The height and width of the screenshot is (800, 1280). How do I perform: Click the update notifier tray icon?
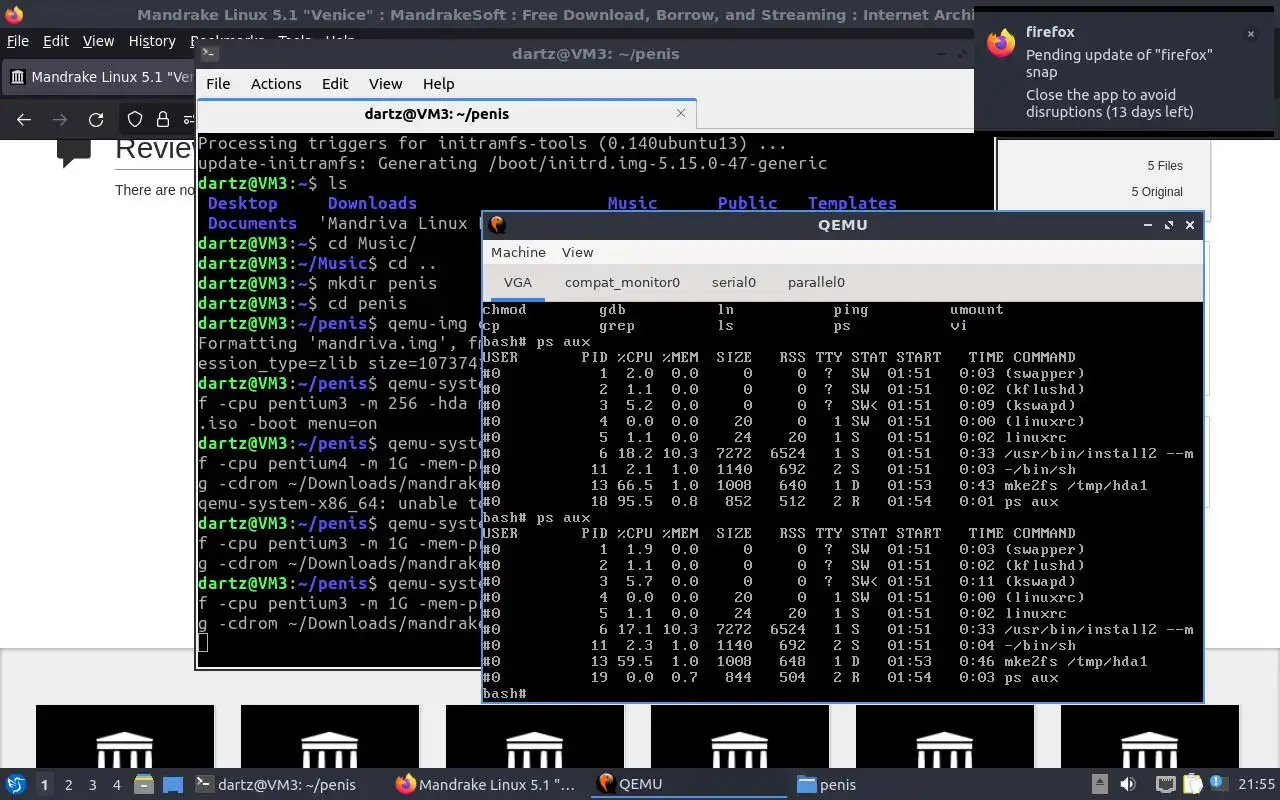[1218, 785]
